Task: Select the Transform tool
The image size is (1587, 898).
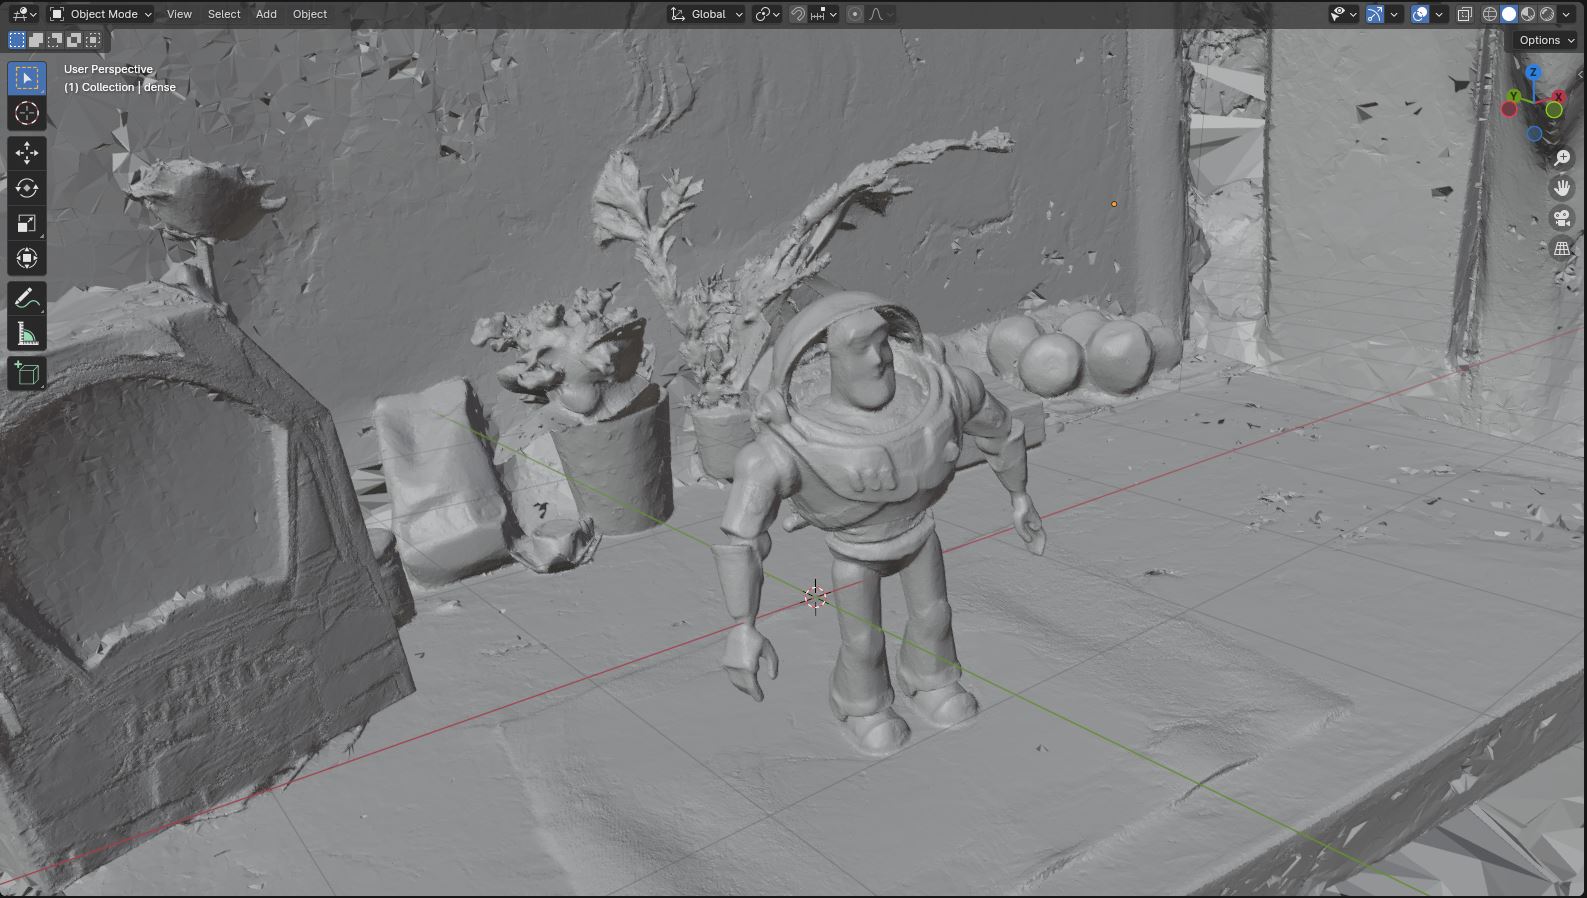Action: coord(27,259)
